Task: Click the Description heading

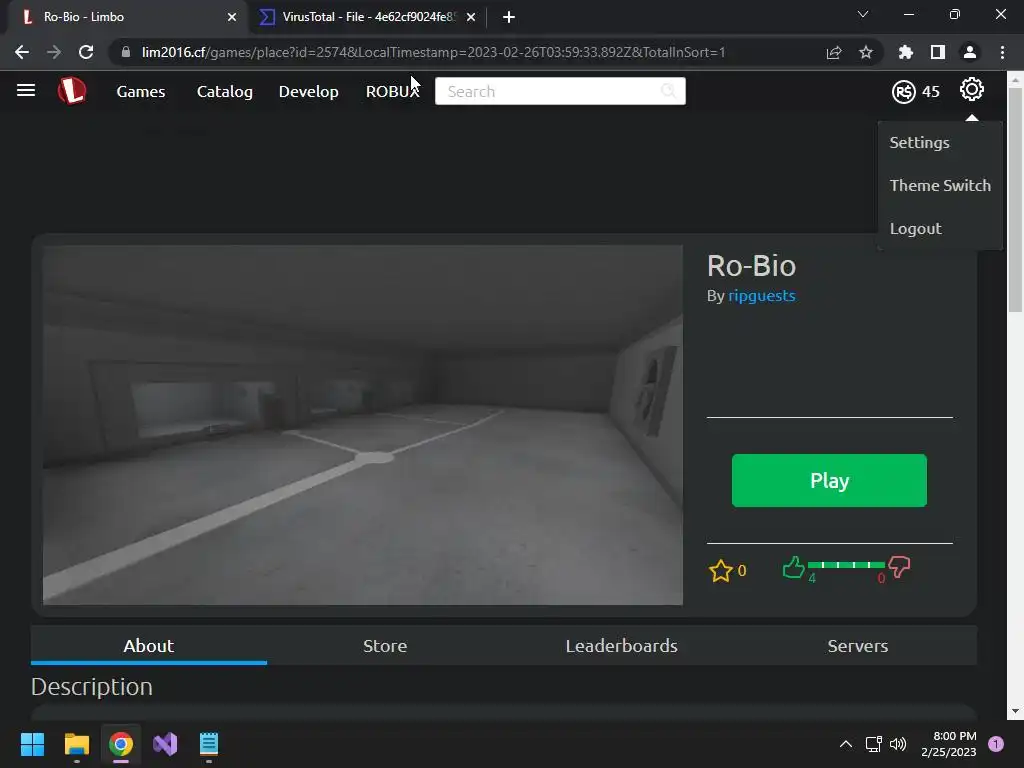Action: point(91,687)
